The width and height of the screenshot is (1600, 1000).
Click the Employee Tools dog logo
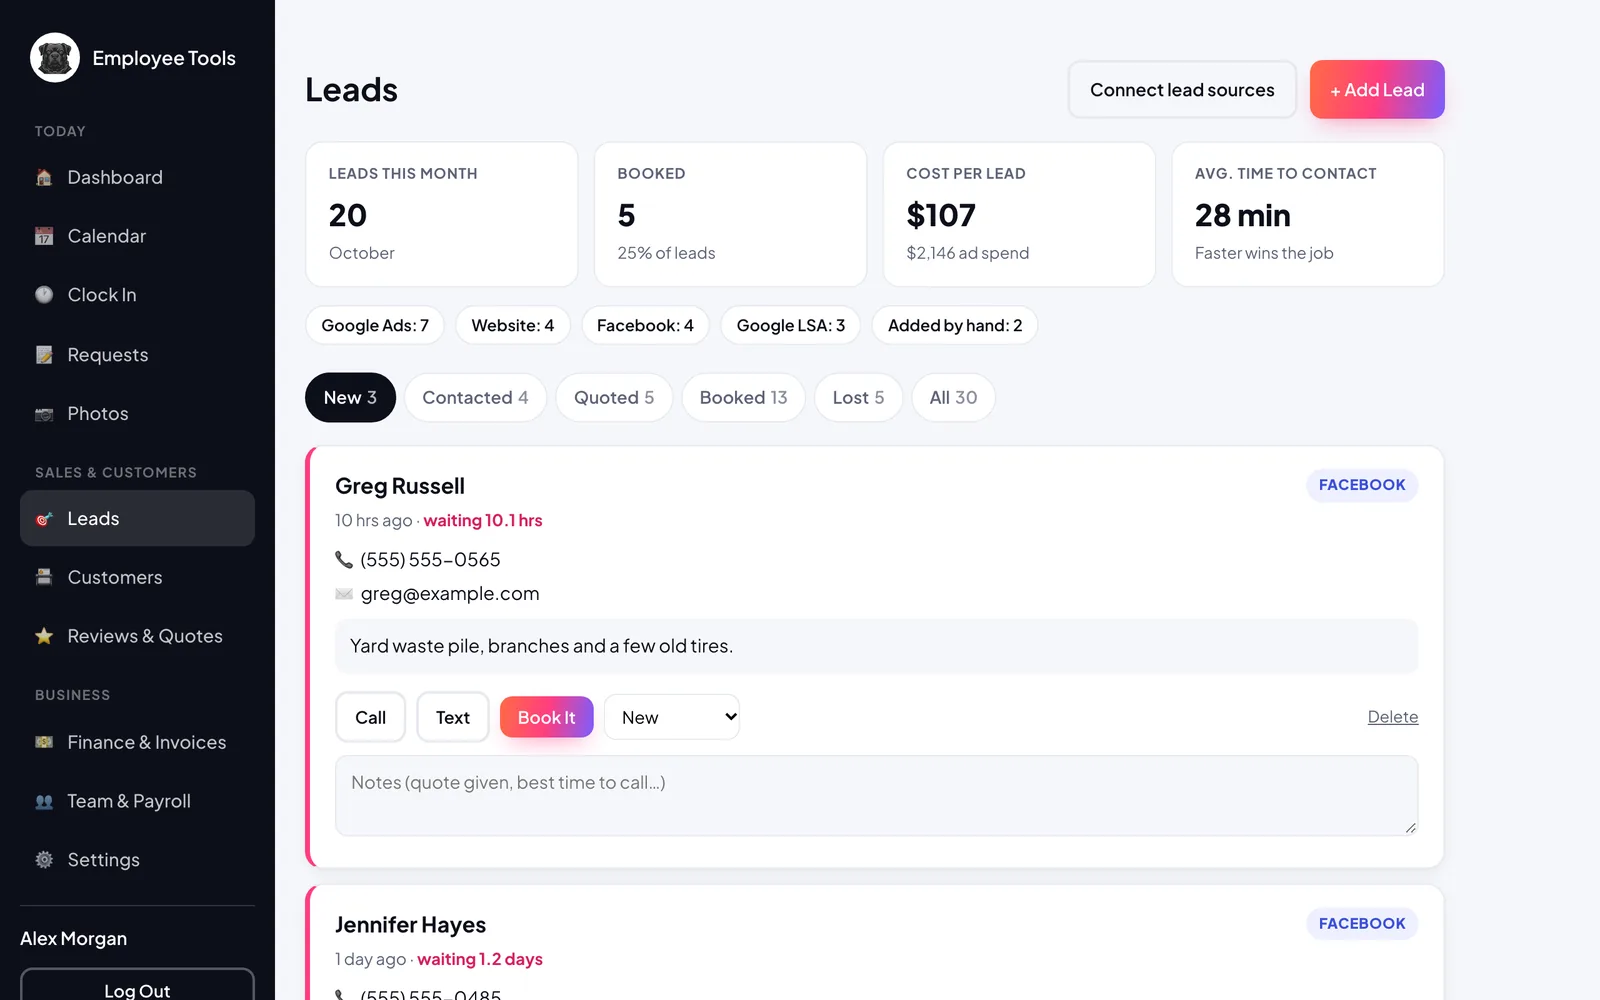coord(55,58)
